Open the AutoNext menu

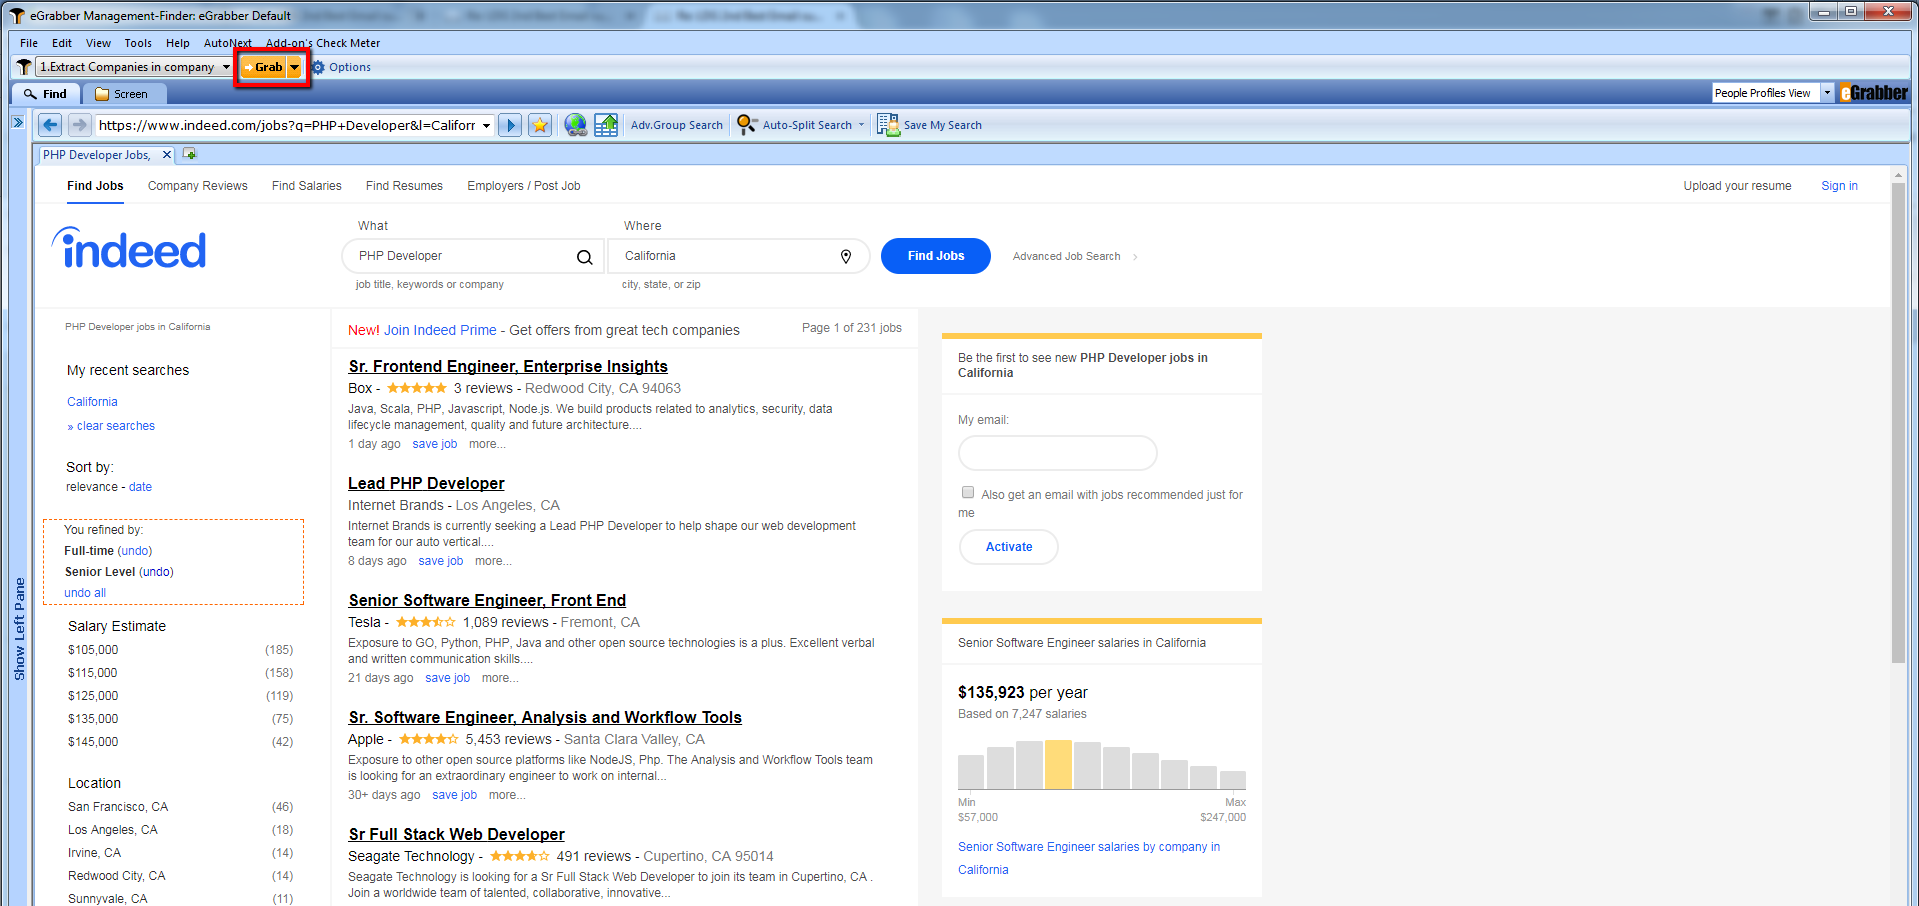228,43
